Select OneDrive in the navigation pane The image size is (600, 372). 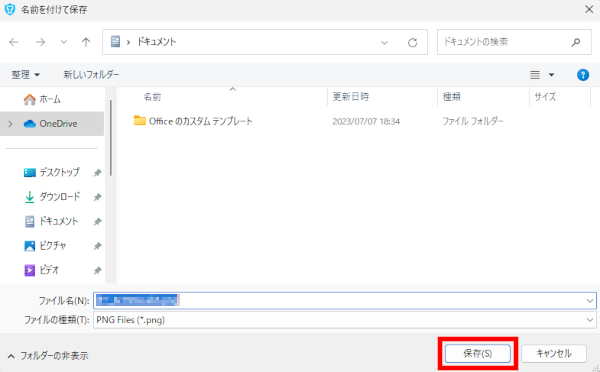[x=51, y=124]
